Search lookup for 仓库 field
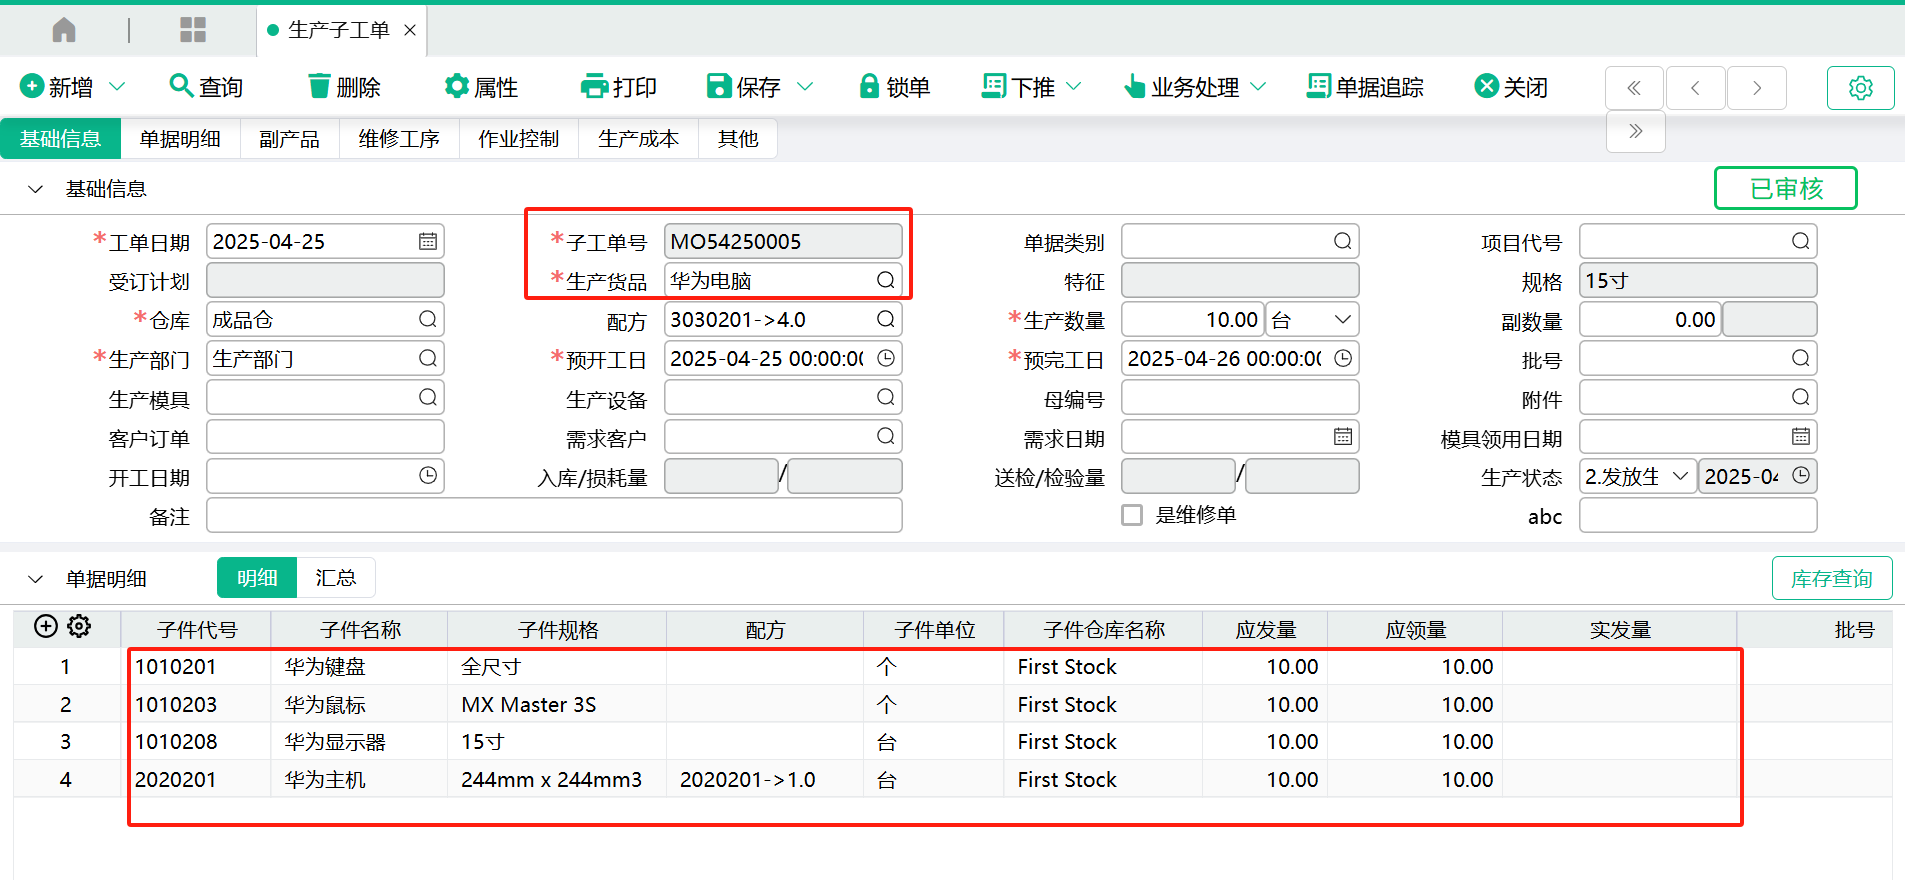Image resolution: width=1905 pixels, height=880 pixels. pyautogui.click(x=428, y=319)
